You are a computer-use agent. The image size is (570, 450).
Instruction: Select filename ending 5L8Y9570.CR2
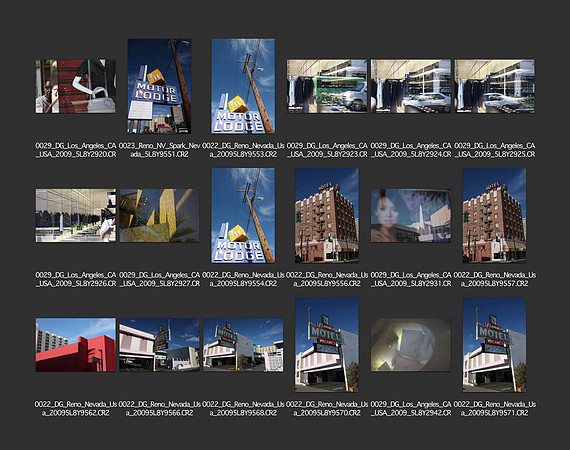[x=327, y=409]
